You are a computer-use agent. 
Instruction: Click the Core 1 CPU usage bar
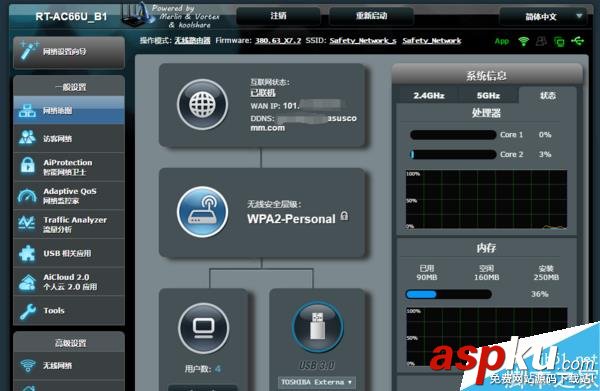[453, 135]
